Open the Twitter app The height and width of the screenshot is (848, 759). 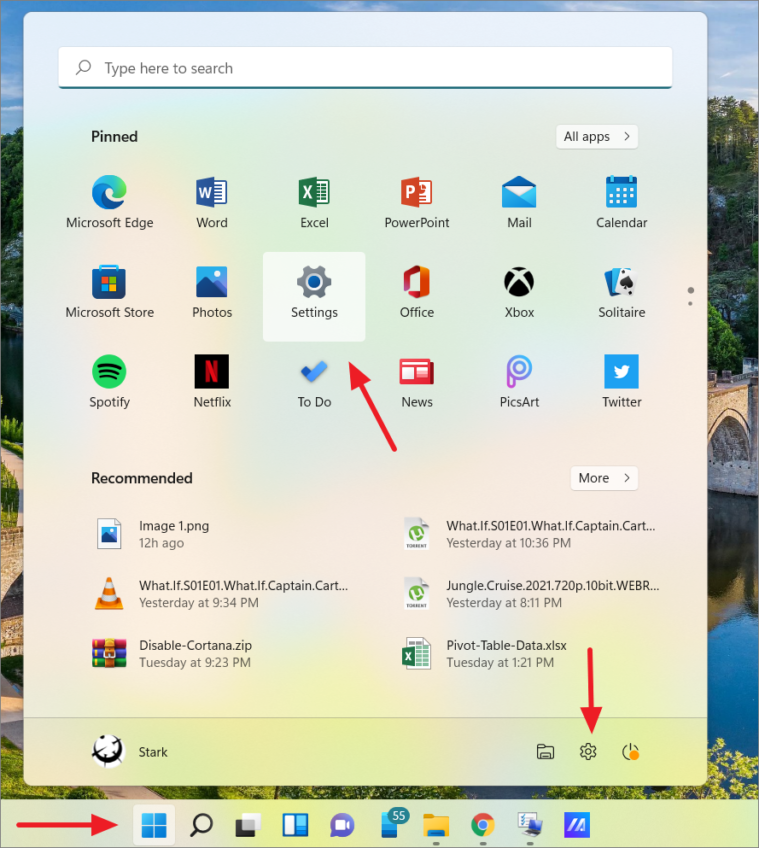621,382
